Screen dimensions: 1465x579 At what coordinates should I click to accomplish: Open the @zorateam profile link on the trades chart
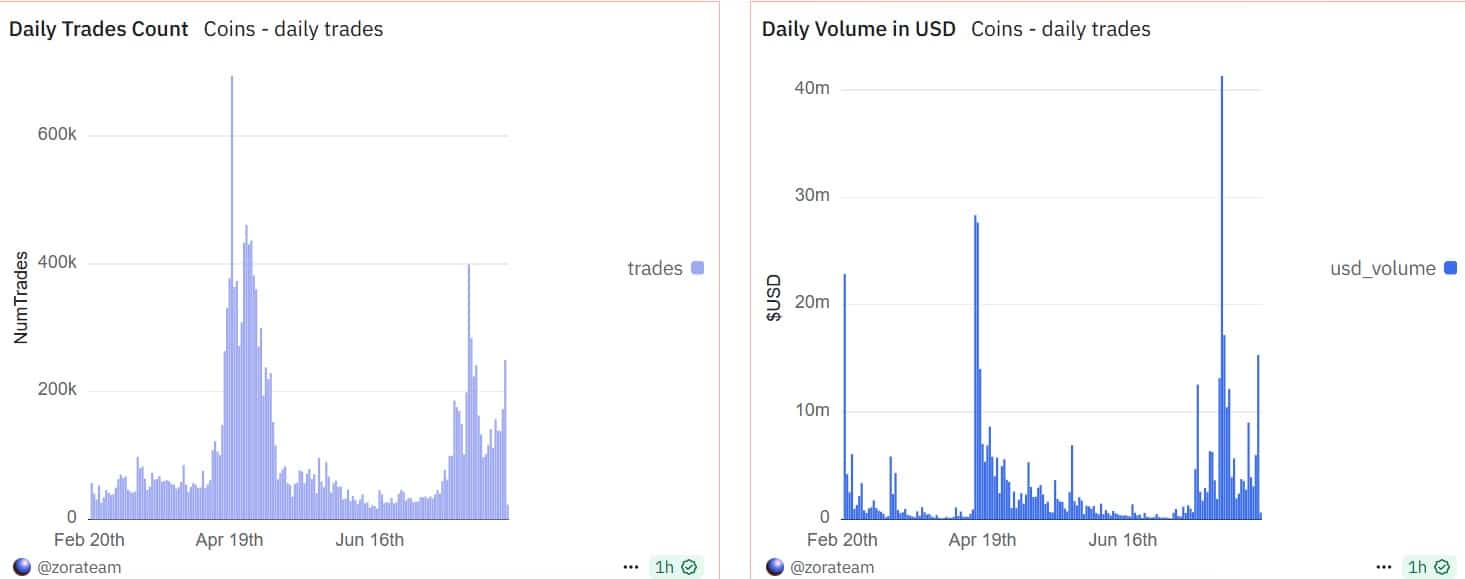click(82, 567)
